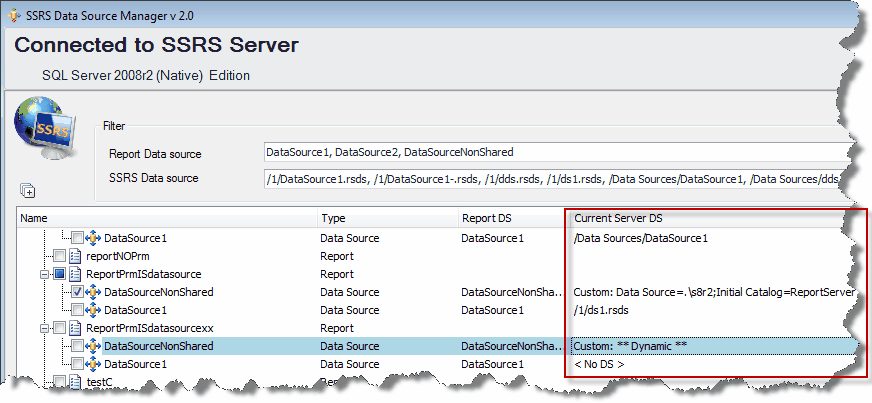Click the report icon beside ReportPrmISdatasource
Screen dimensions: 872x403
coord(76,274)
